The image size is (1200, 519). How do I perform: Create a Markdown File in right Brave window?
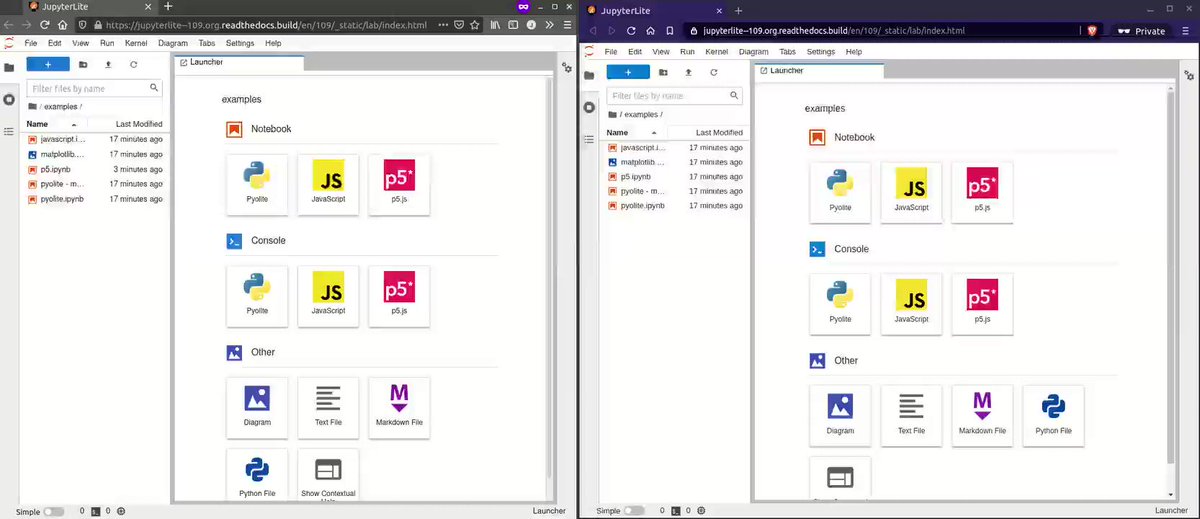(x=982, y=416)
